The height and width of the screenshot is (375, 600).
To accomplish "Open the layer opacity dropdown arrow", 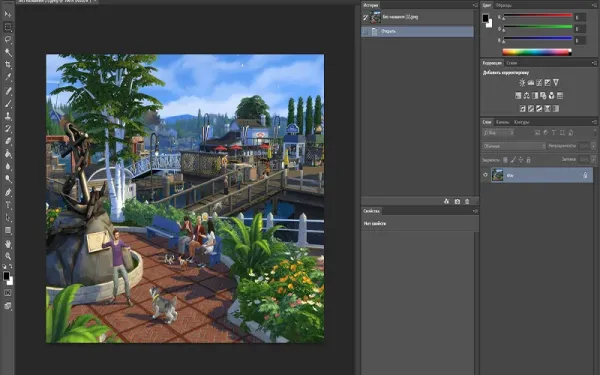I will (593, 146).
